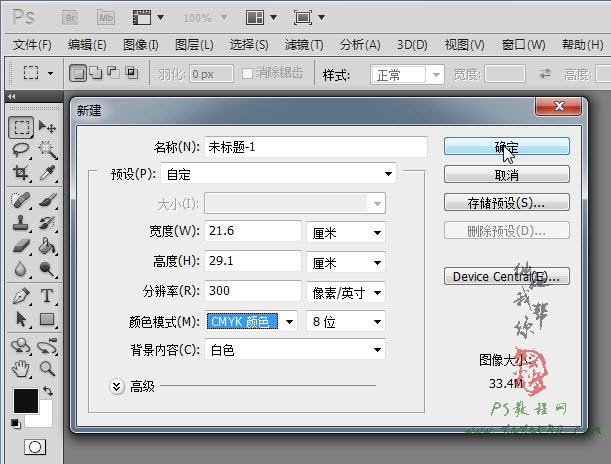Viewport: 611px width, 464px height.
Task: Open the View Extras dropdown
Action: tap(148, 18)
